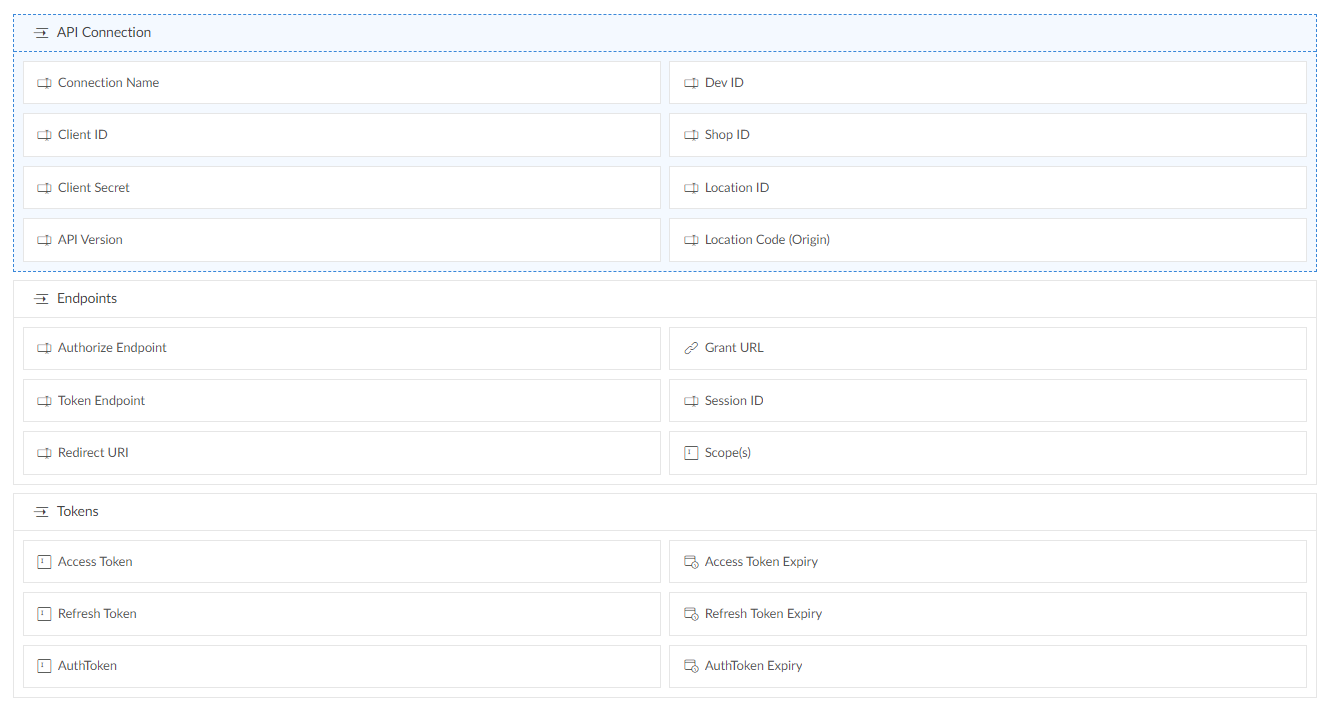
Task: Click the AuthToken Expiry date icon
Action: 691,666
